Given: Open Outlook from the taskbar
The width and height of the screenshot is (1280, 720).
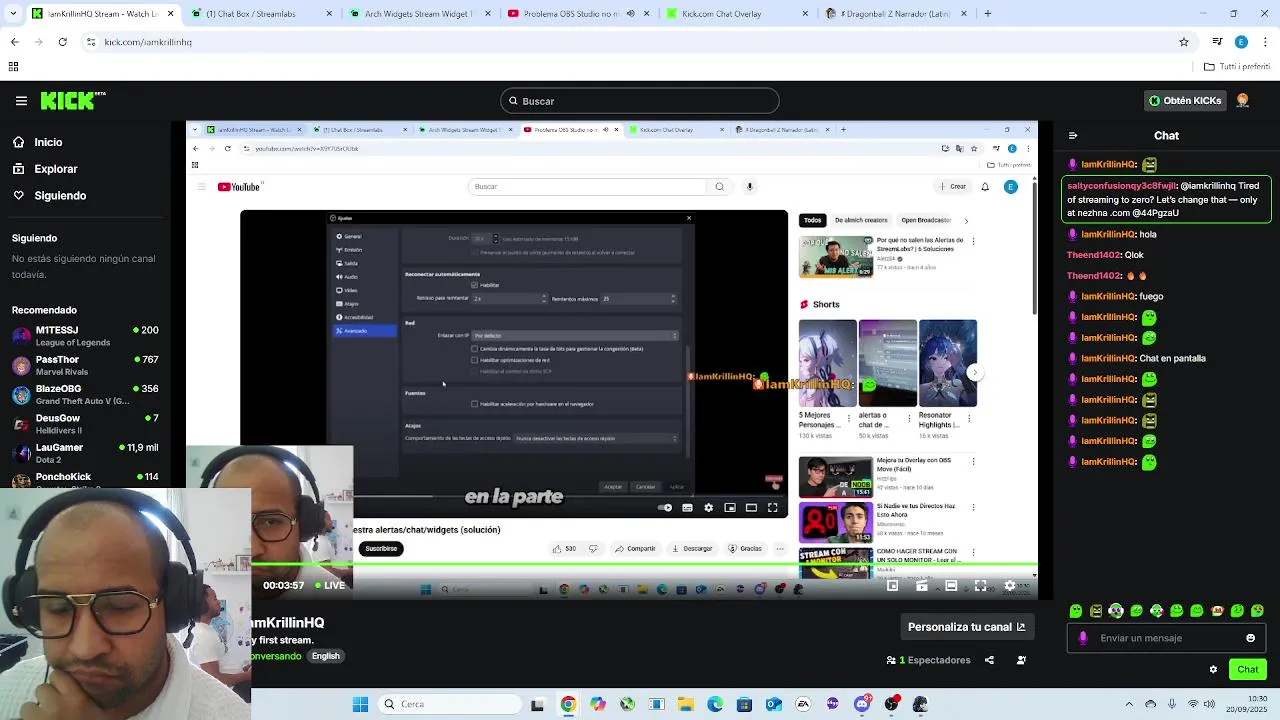Looking at the screenshot, I should pyautogui.click(x=774, y=704).
